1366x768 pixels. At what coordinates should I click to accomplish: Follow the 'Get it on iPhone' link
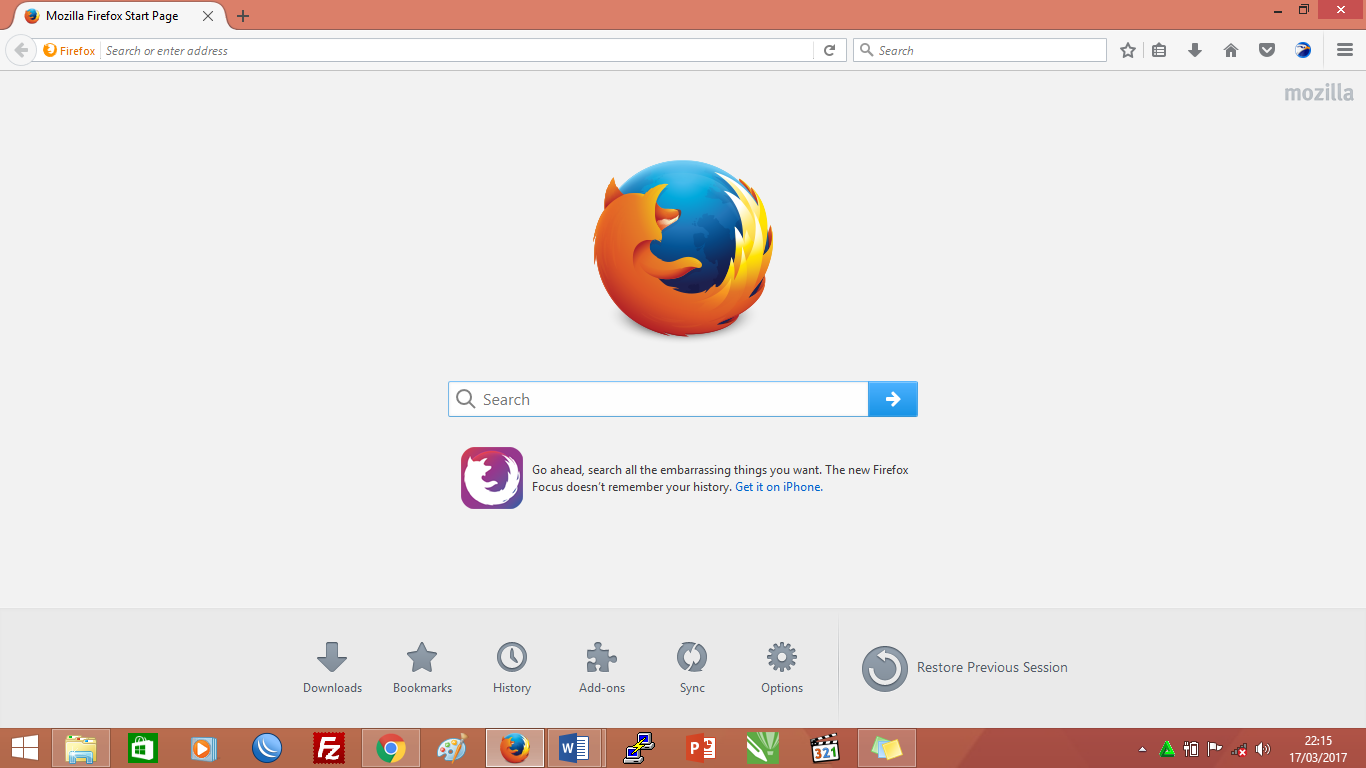pos(779,487)
